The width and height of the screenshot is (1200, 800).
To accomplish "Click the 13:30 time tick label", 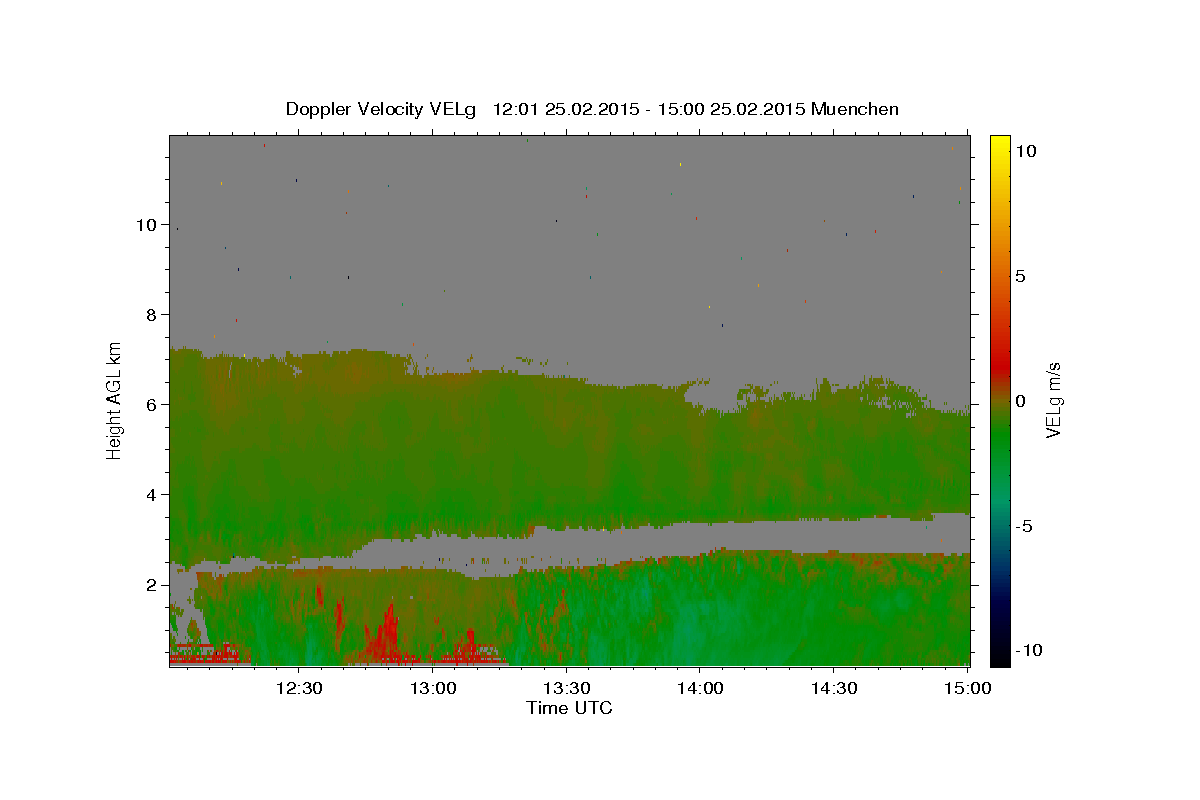I will point(565,689).
